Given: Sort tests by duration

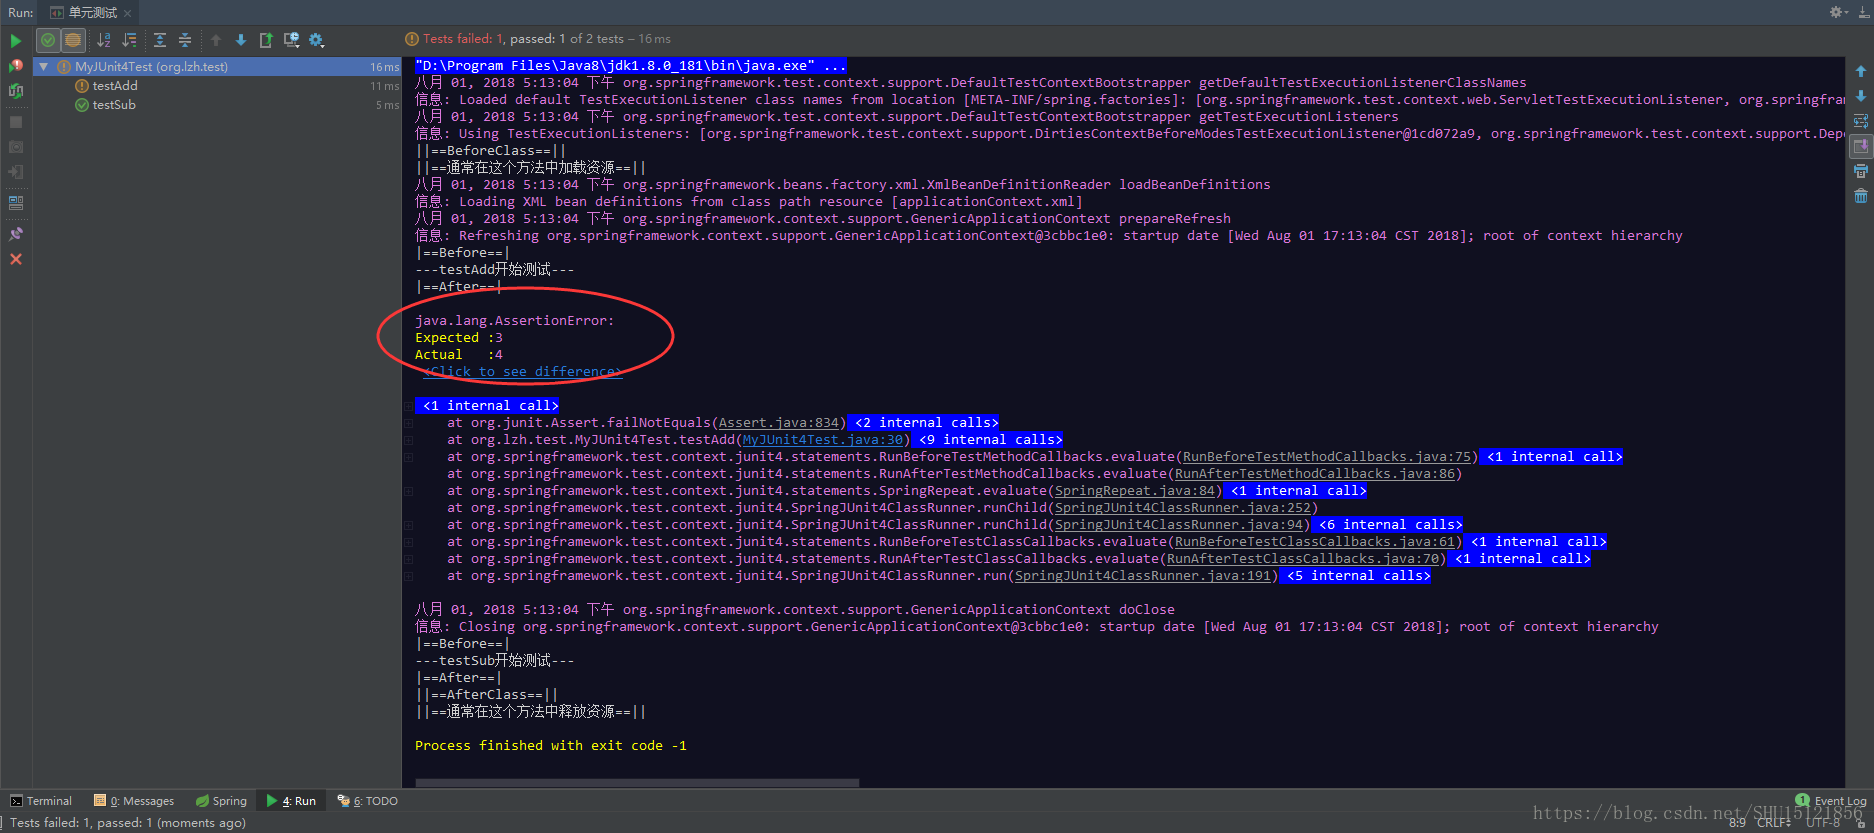Looking at the screenshot, I should (129, 40).
